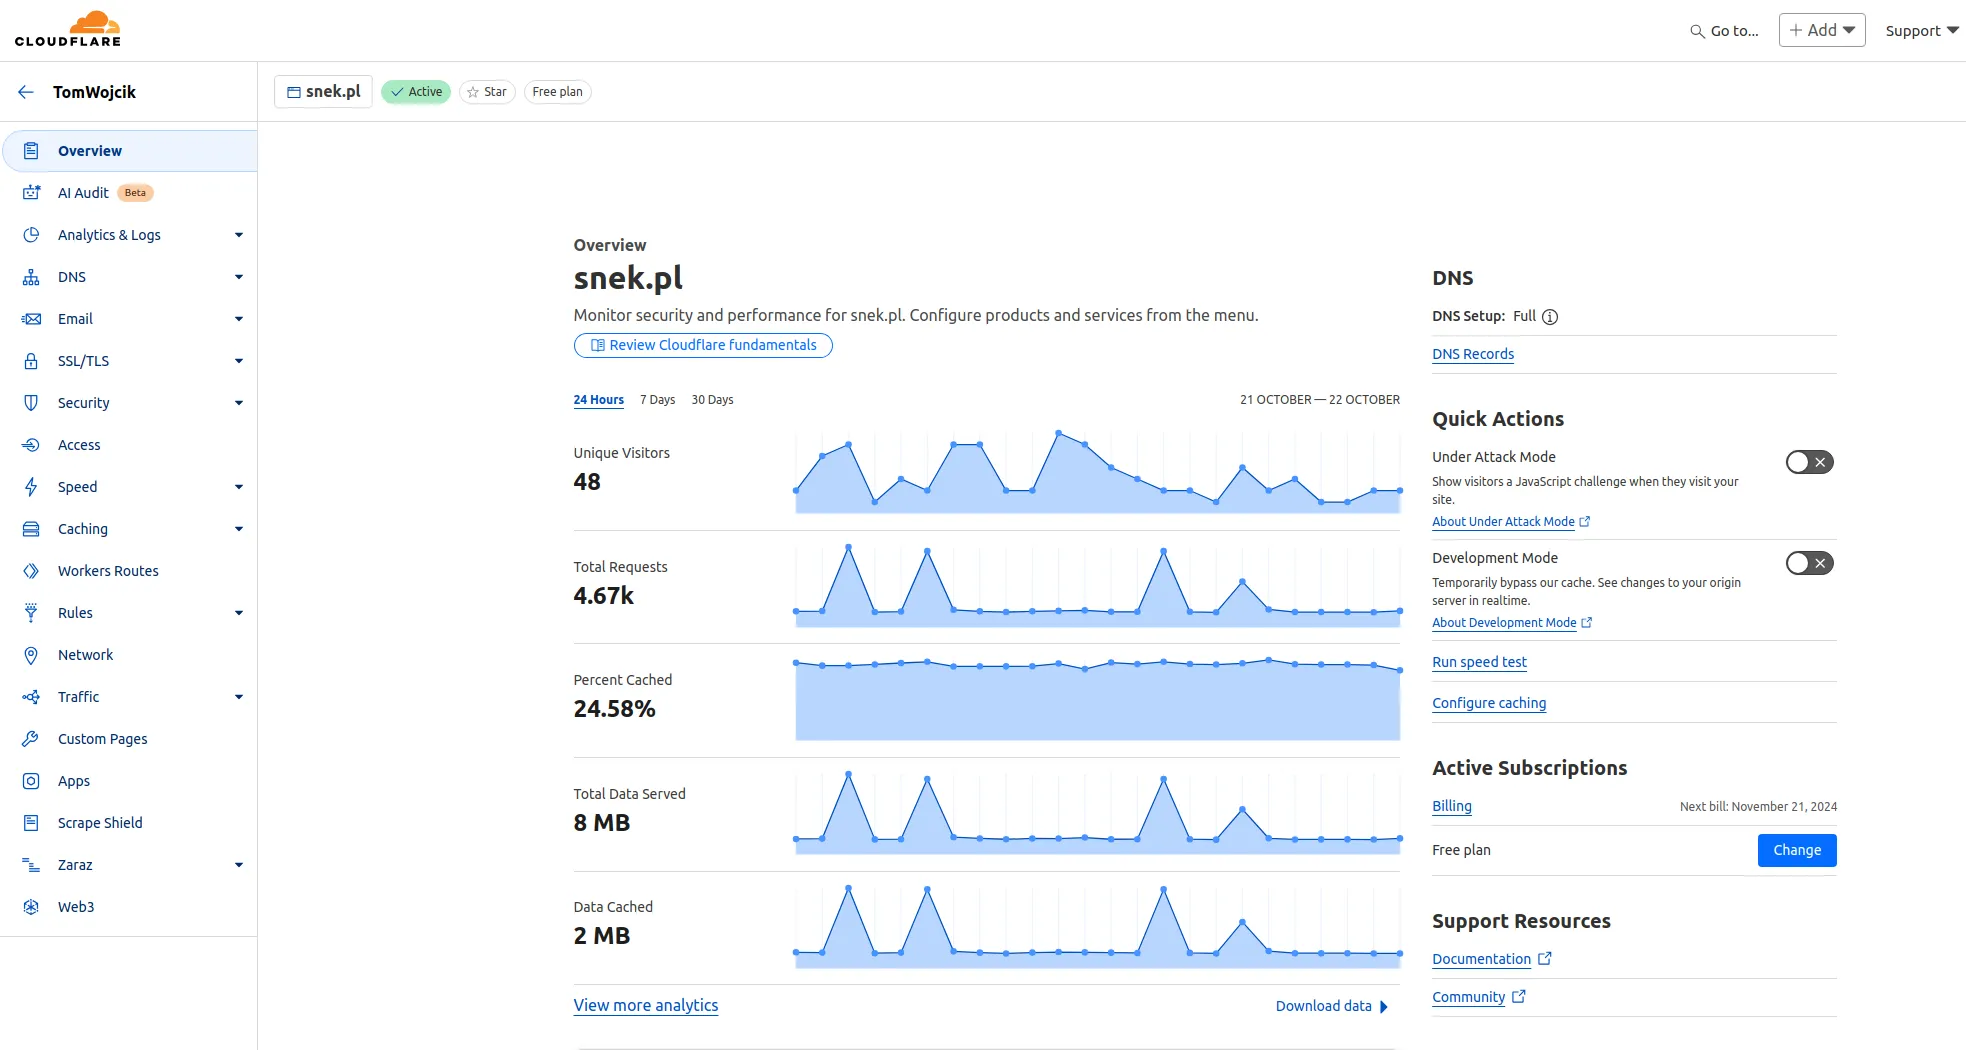Click the Web3 sidebar icon
Image resolution: width=1966 pixels, height=1050 pixels.
(31, 907)
